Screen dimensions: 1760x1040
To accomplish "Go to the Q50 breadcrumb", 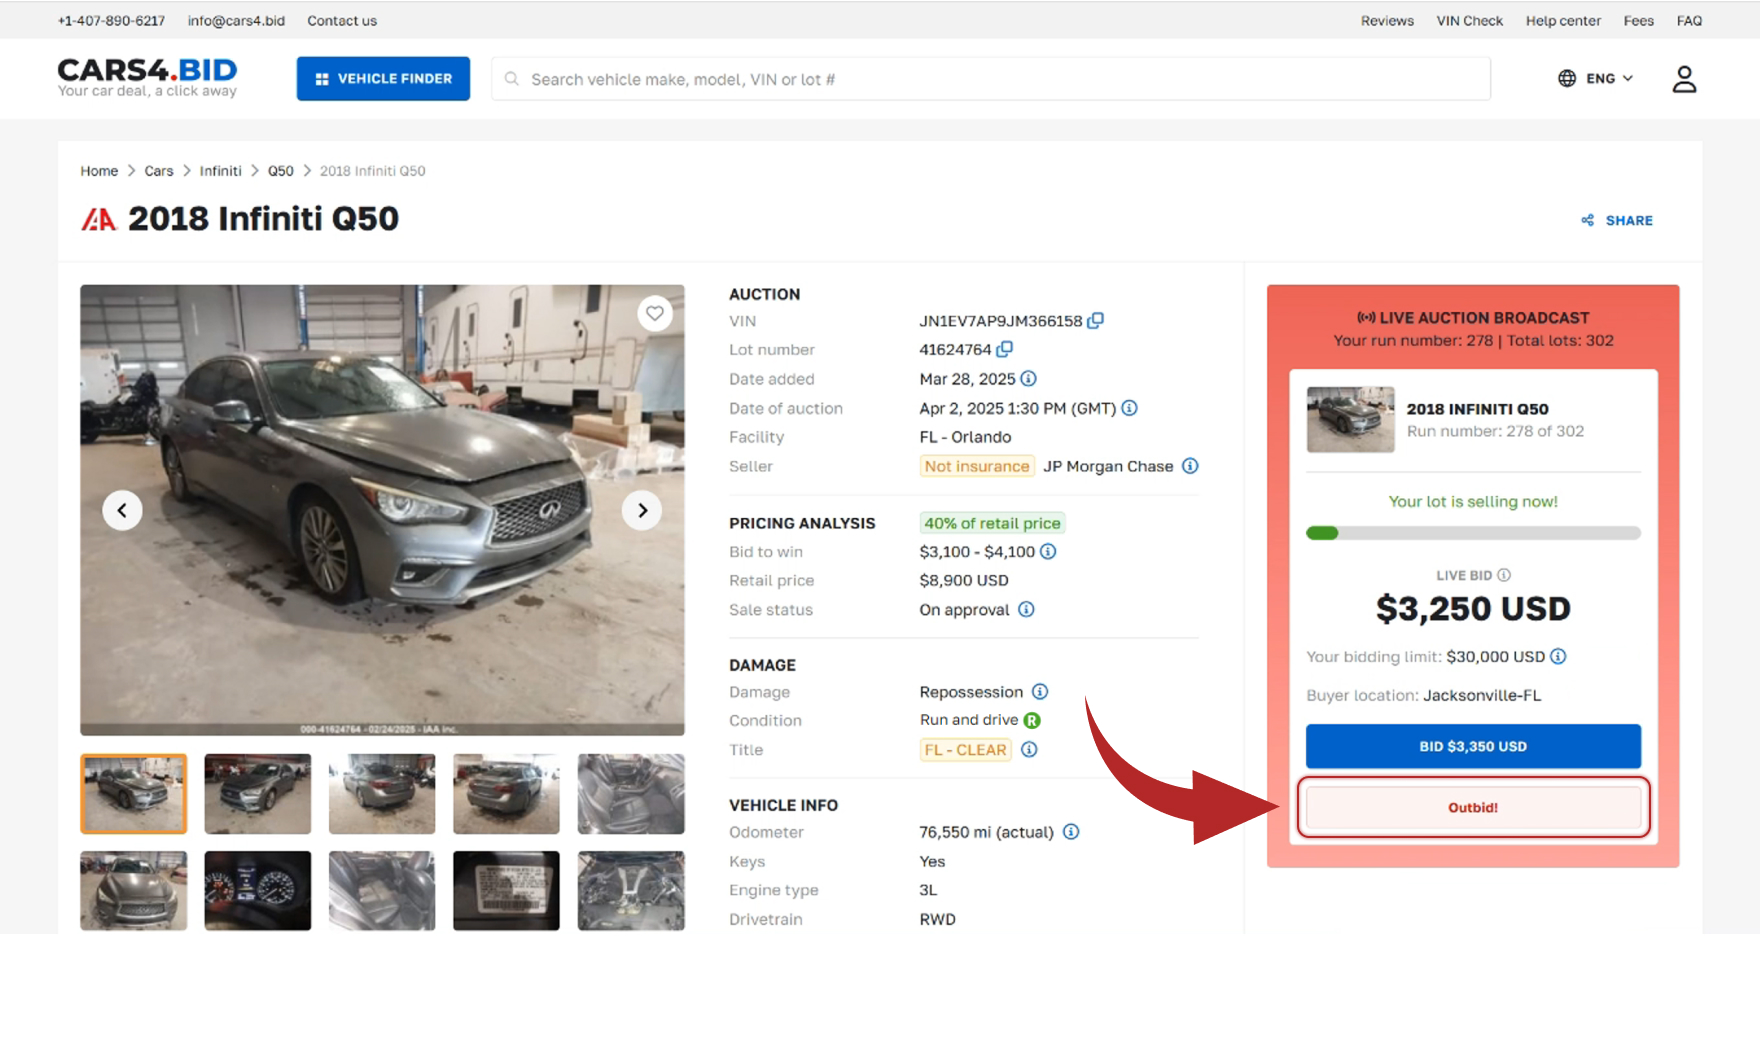I will click(281, 171).
